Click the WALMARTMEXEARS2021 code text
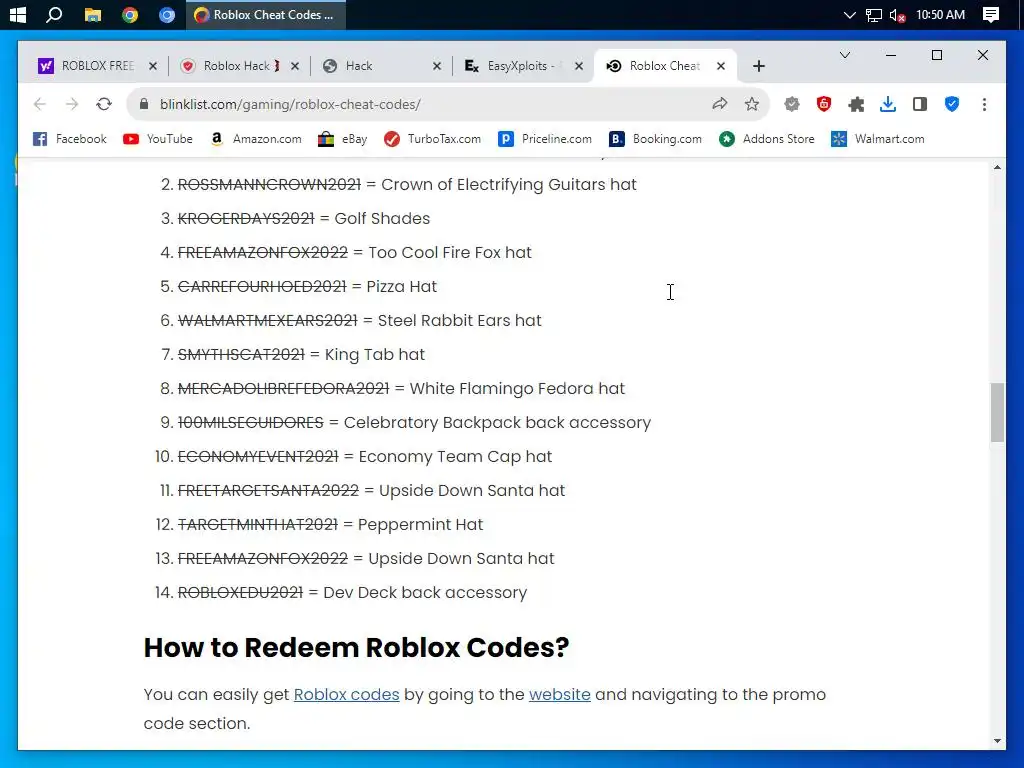 268,321
